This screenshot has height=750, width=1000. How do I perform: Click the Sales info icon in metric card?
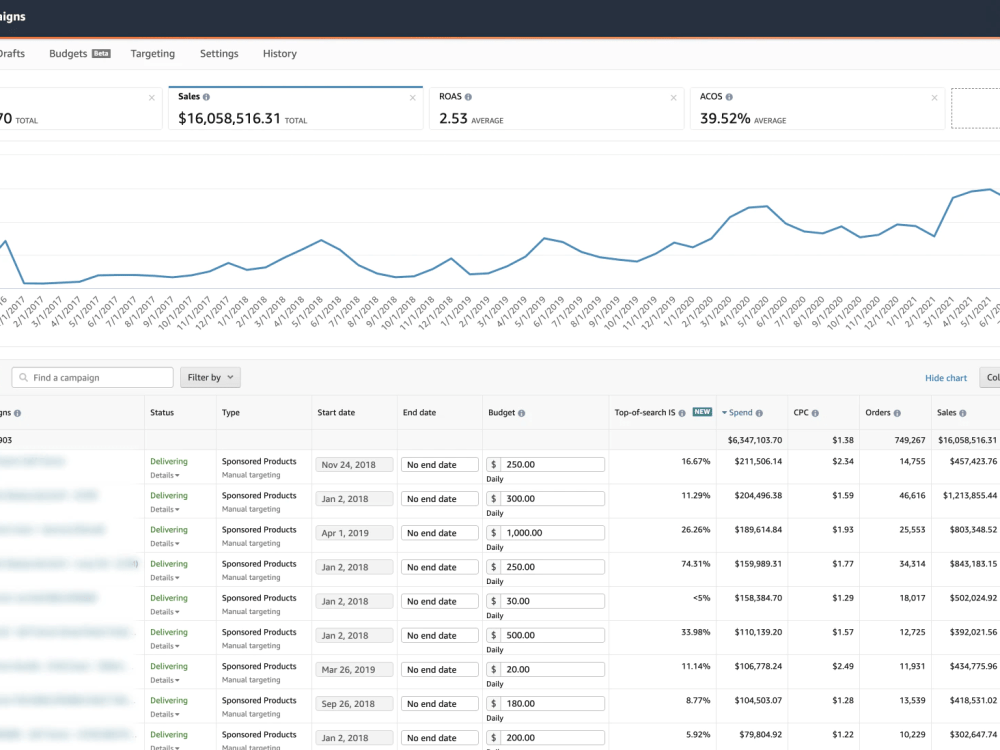pos(206,97)
